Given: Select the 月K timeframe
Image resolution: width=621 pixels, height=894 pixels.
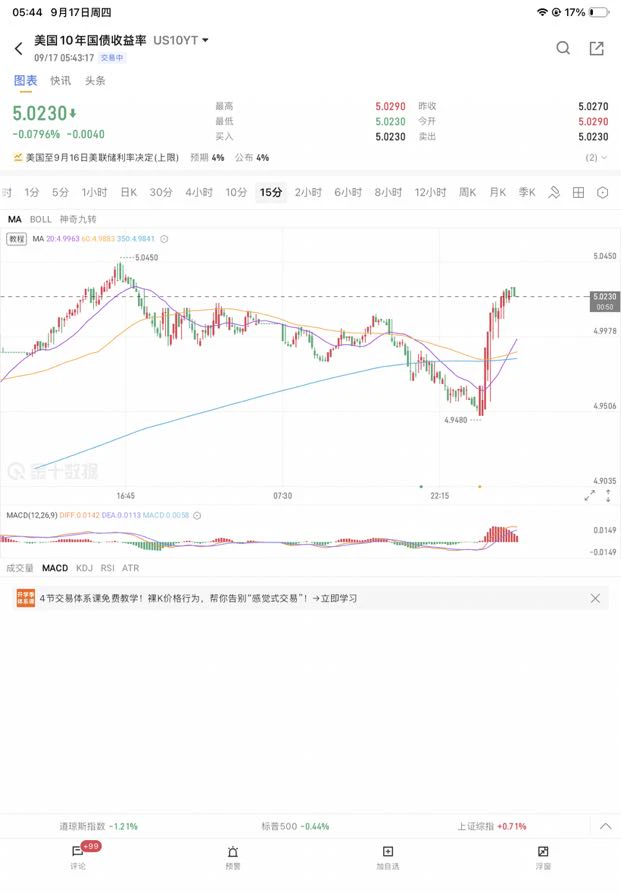Looking at the screenshot, I should 498,193.
